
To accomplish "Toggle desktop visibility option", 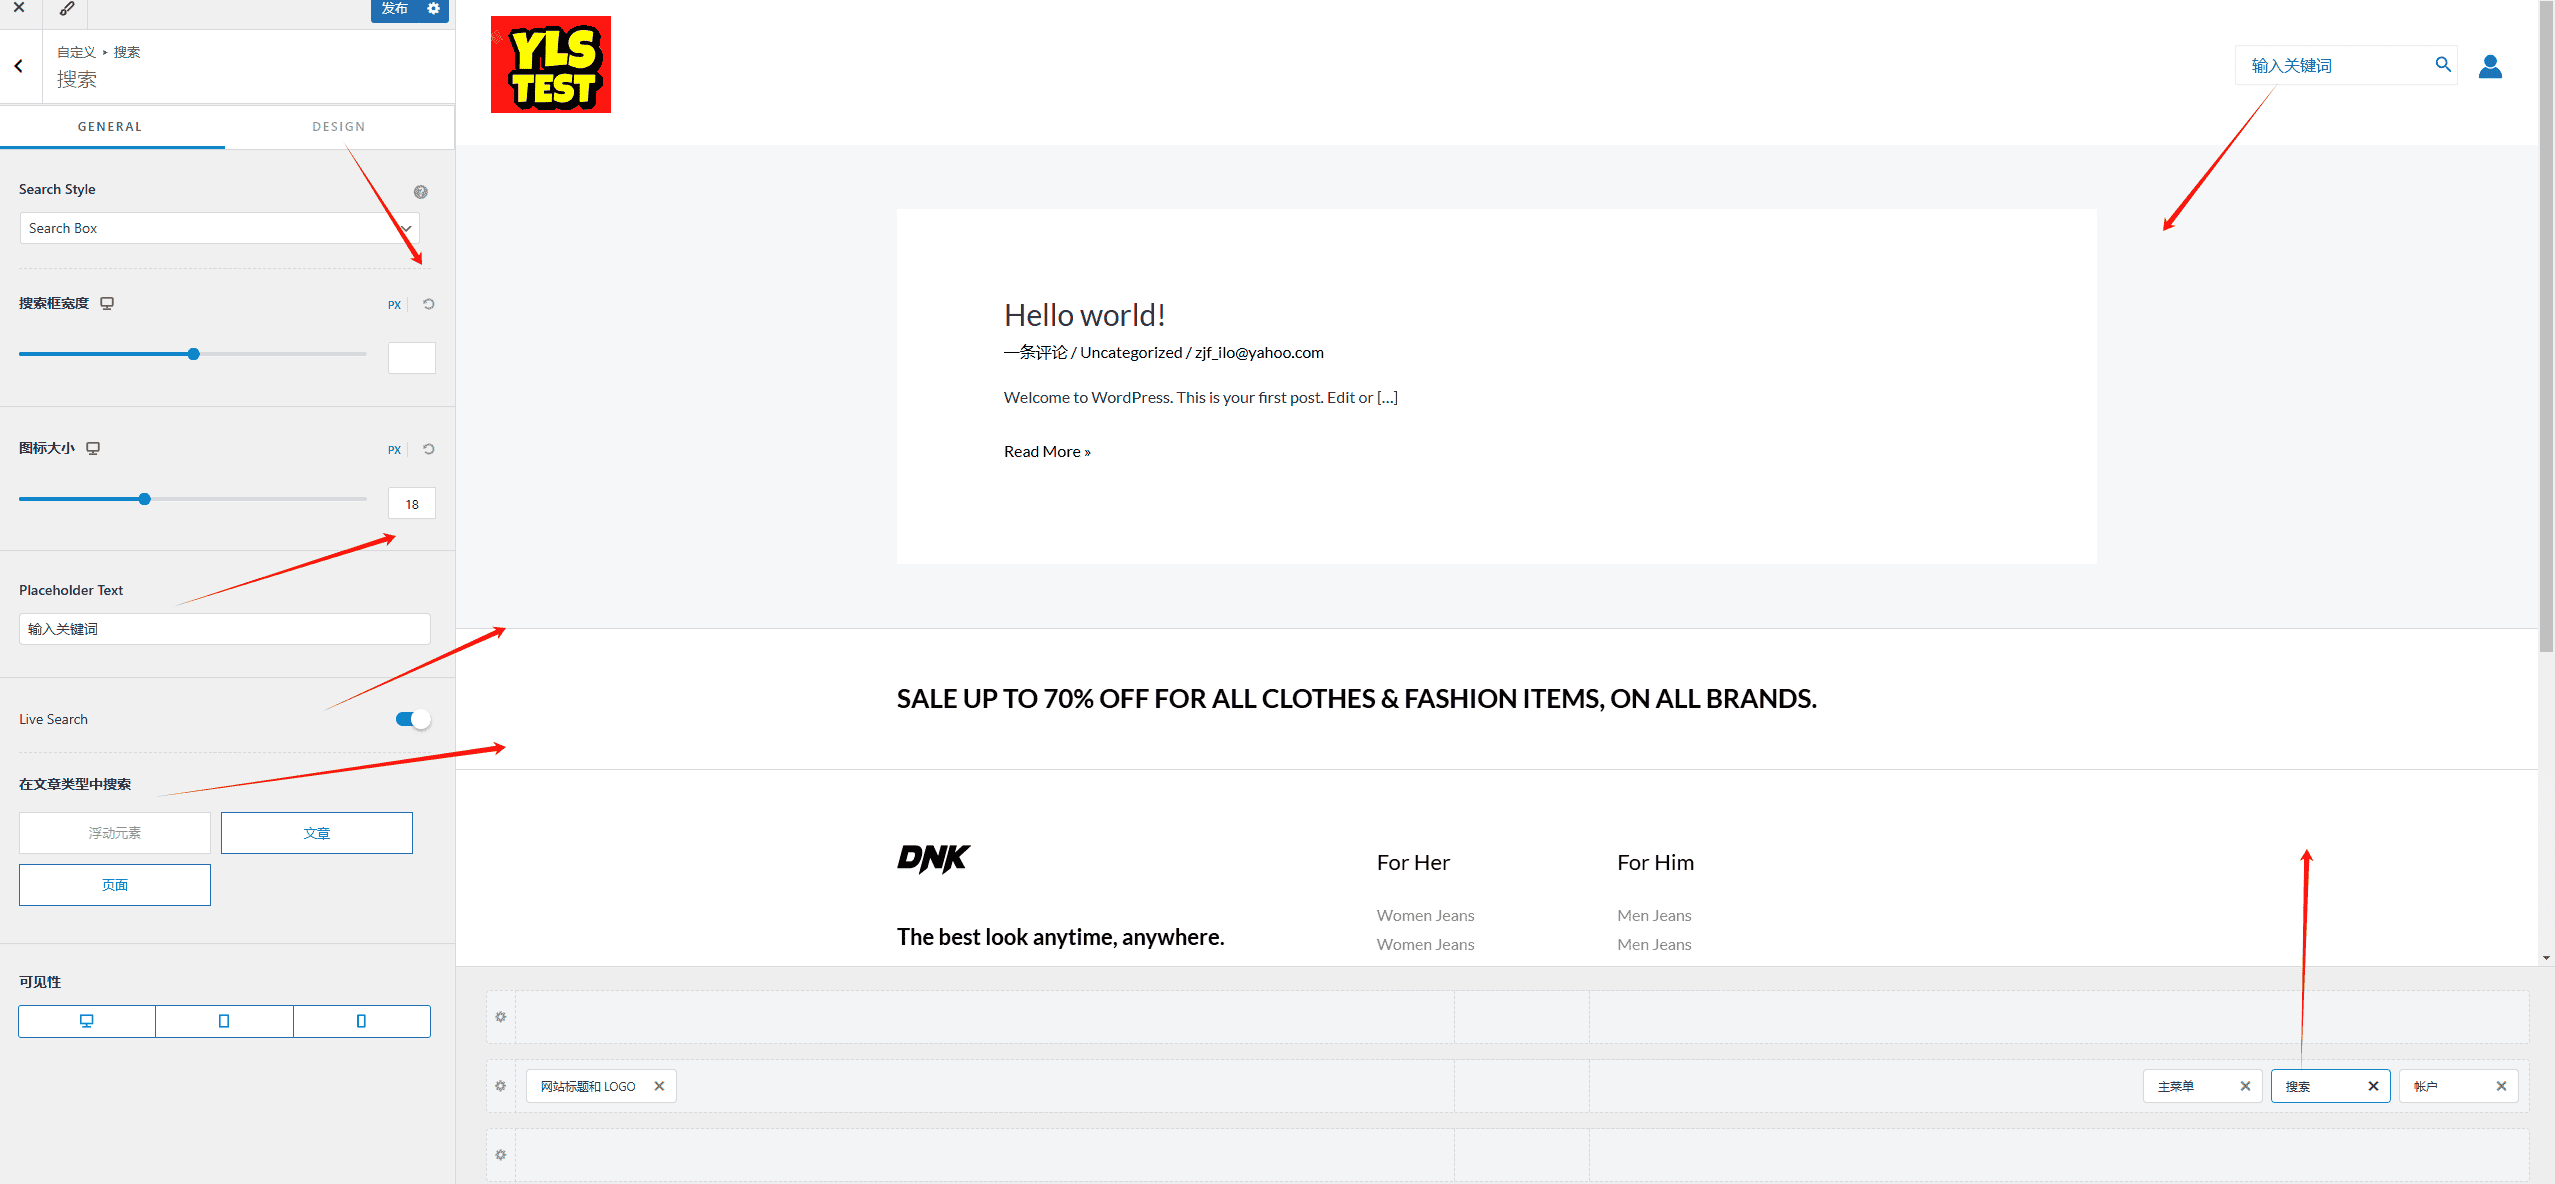I will tap(87, 1021).
